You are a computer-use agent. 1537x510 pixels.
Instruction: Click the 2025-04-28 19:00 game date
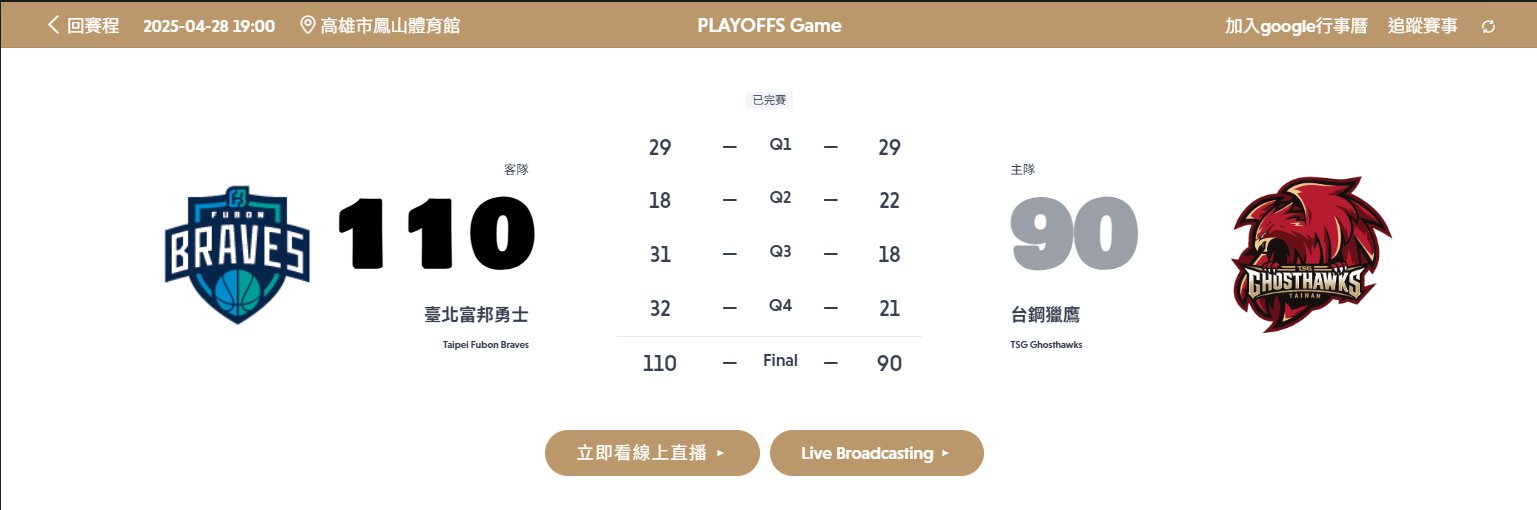(x=209, y=26)
